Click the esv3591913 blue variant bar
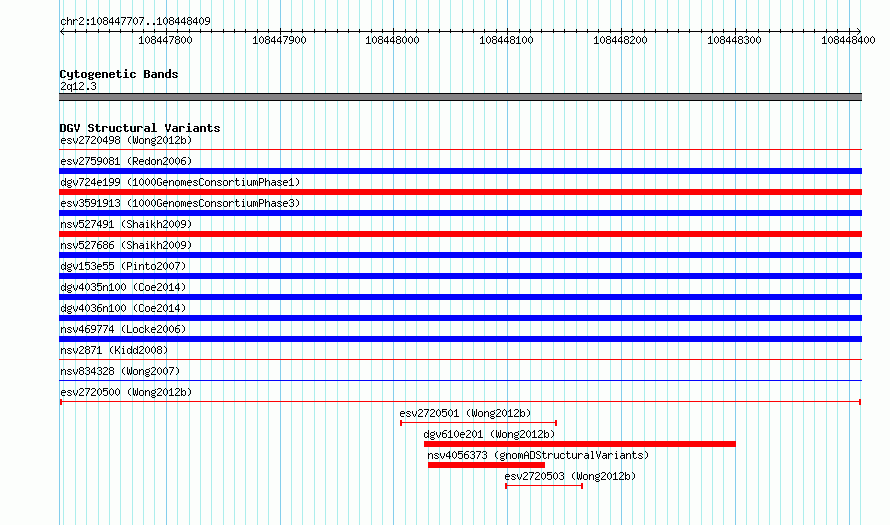The image size is (890, 525). point(460,213)
